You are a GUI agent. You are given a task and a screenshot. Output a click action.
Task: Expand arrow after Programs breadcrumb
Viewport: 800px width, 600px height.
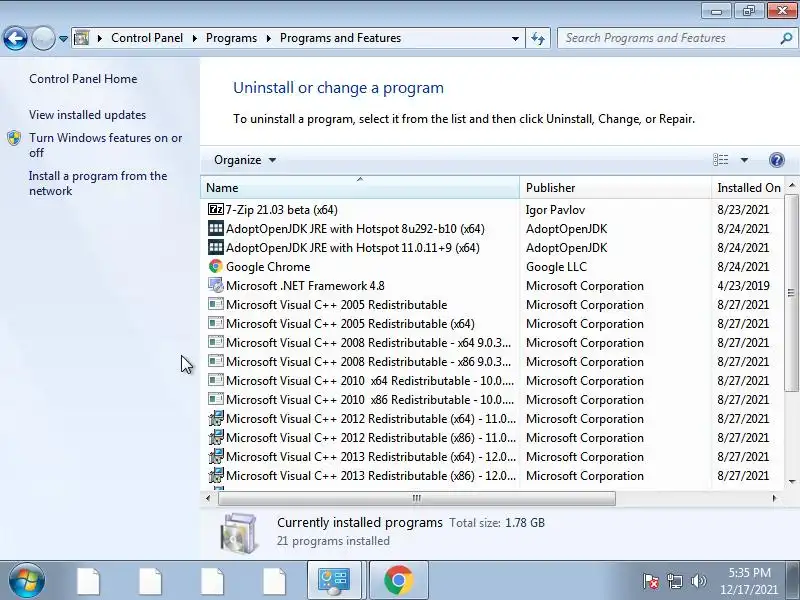coord(268,39)
